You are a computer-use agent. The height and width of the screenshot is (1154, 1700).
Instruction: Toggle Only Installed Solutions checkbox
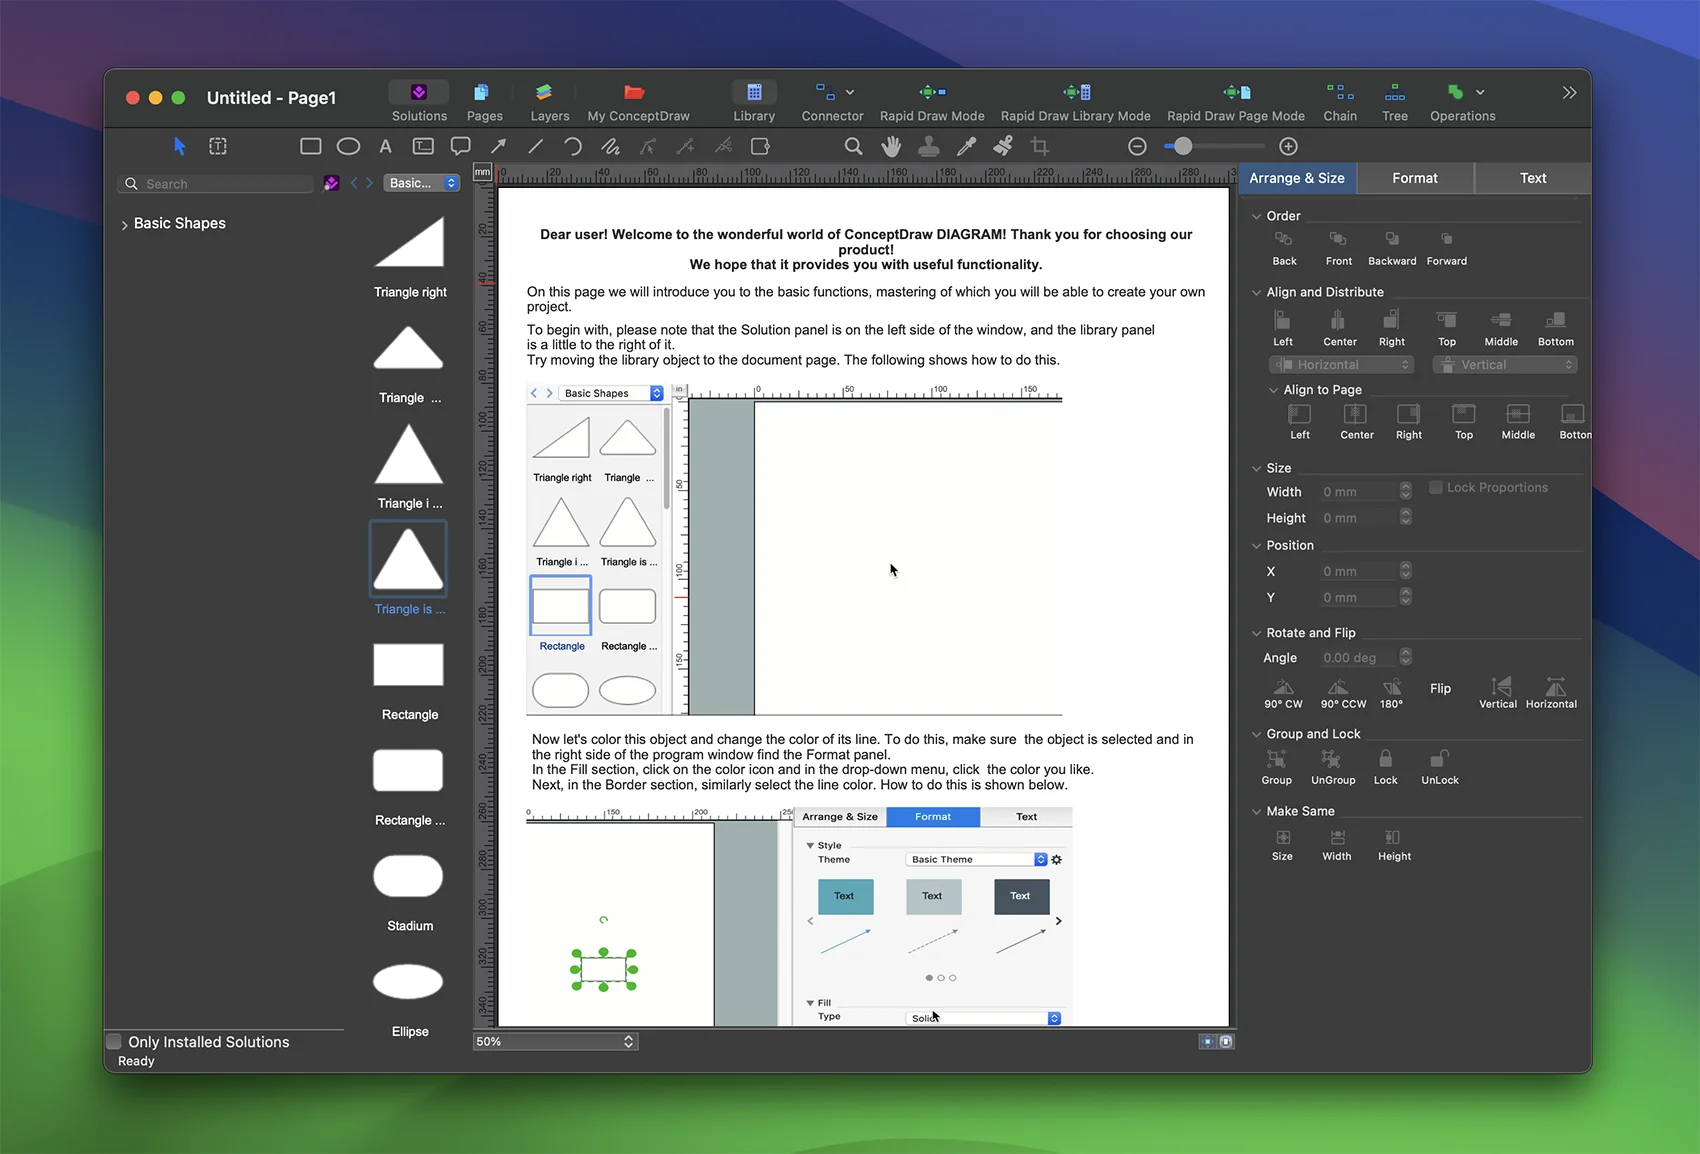click(114, 1041)
